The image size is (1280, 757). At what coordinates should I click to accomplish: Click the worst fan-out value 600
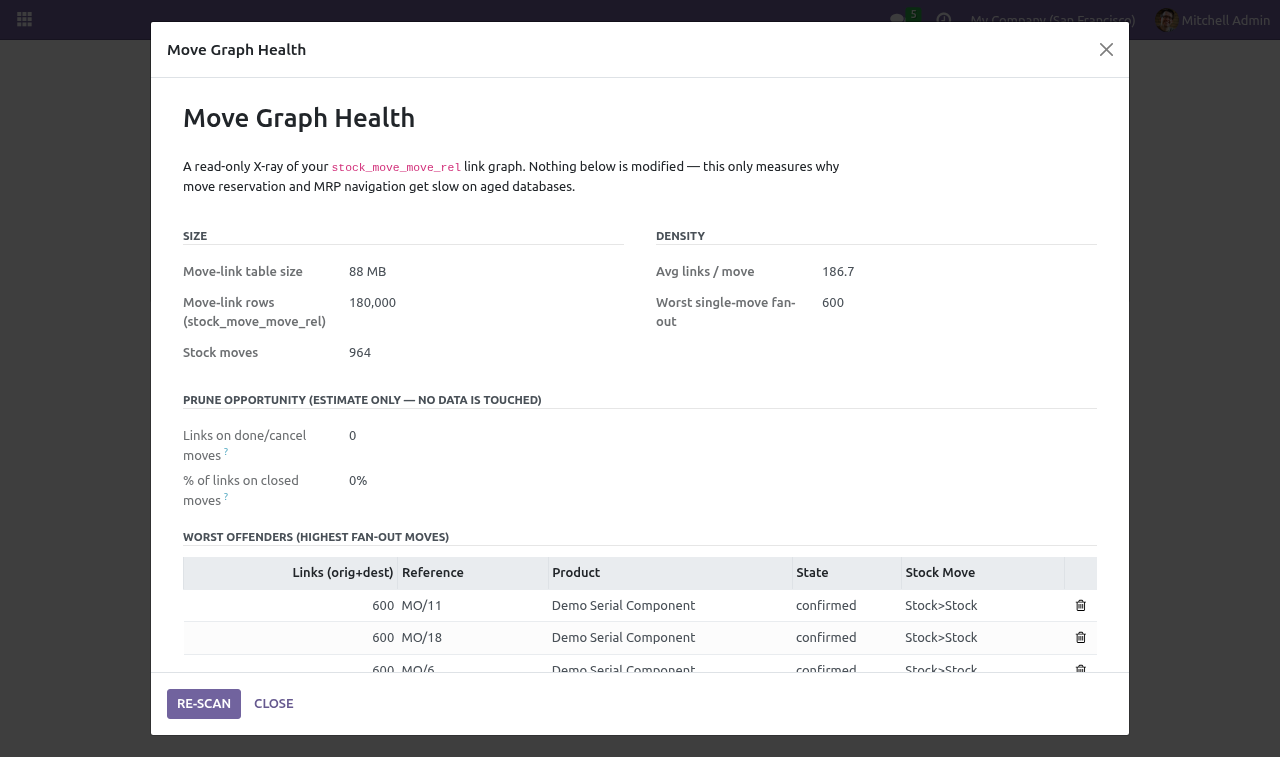pos(833,303)
